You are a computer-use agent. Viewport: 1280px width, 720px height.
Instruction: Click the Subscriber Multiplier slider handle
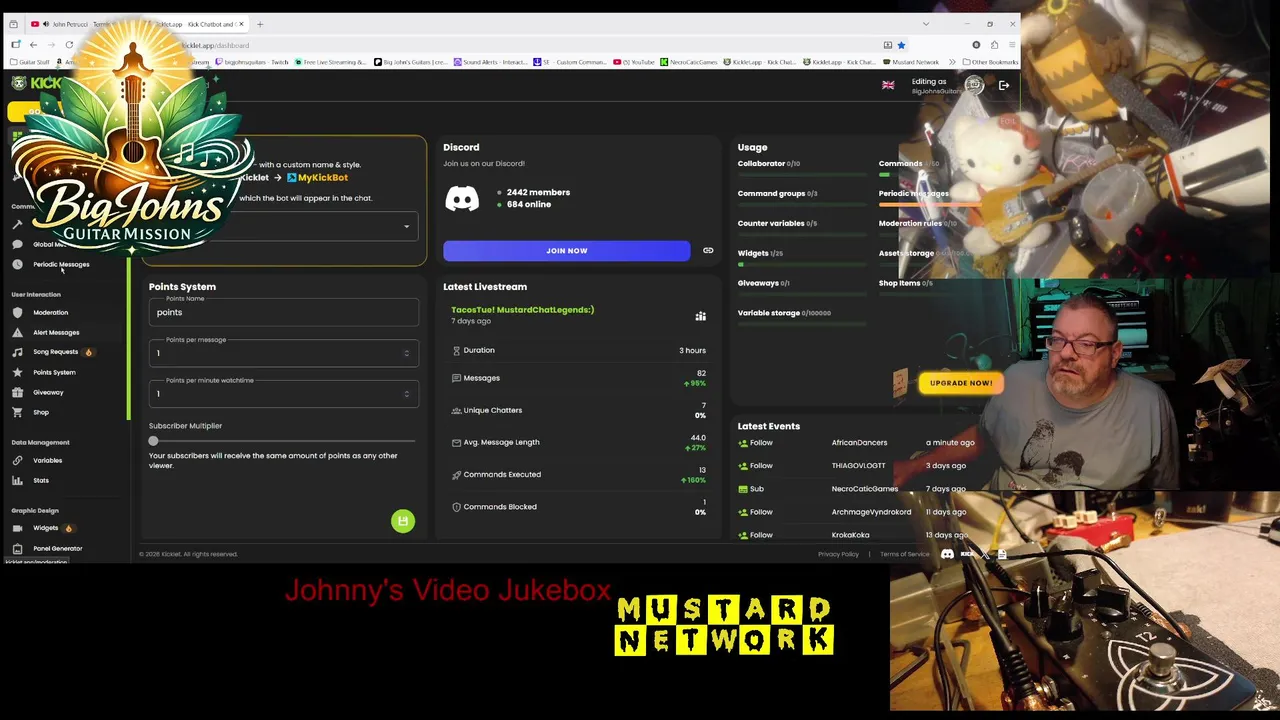[153, 441]
